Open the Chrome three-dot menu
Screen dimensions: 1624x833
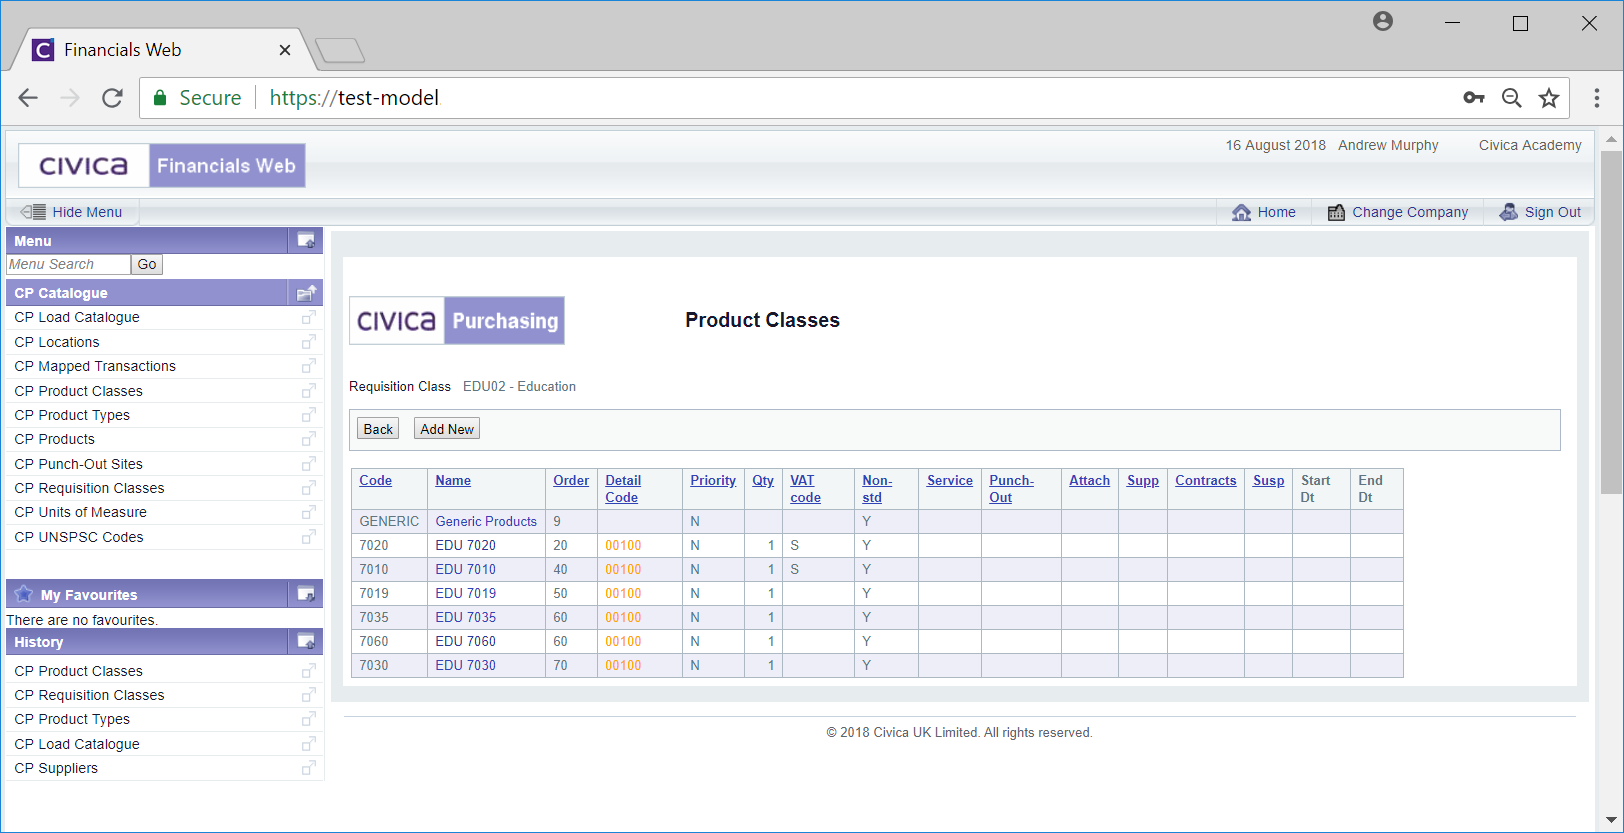[1597, 98]
